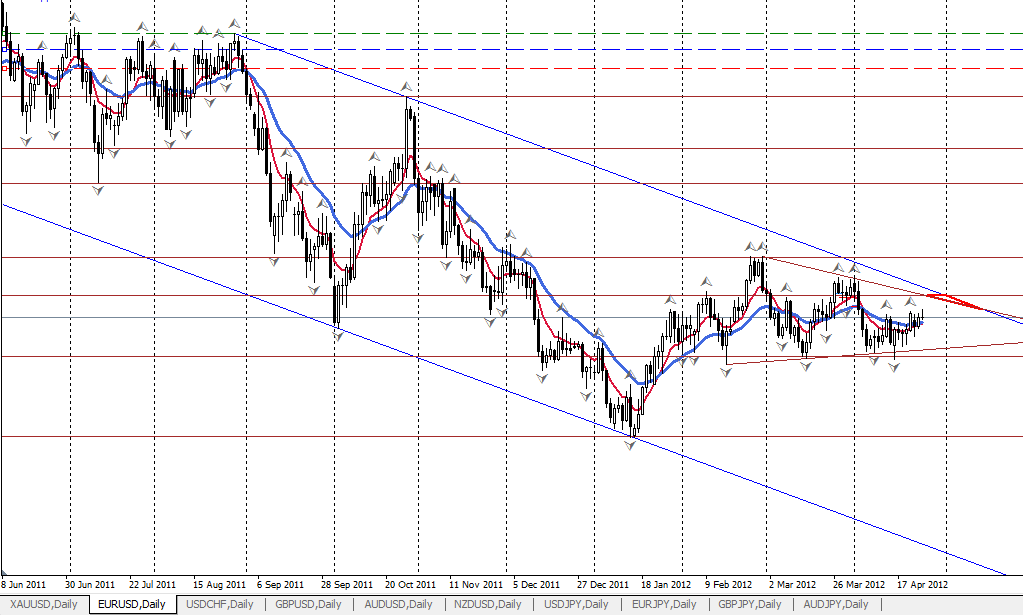Select the GBPJPY,Daily chart tab

coord(750,605)
